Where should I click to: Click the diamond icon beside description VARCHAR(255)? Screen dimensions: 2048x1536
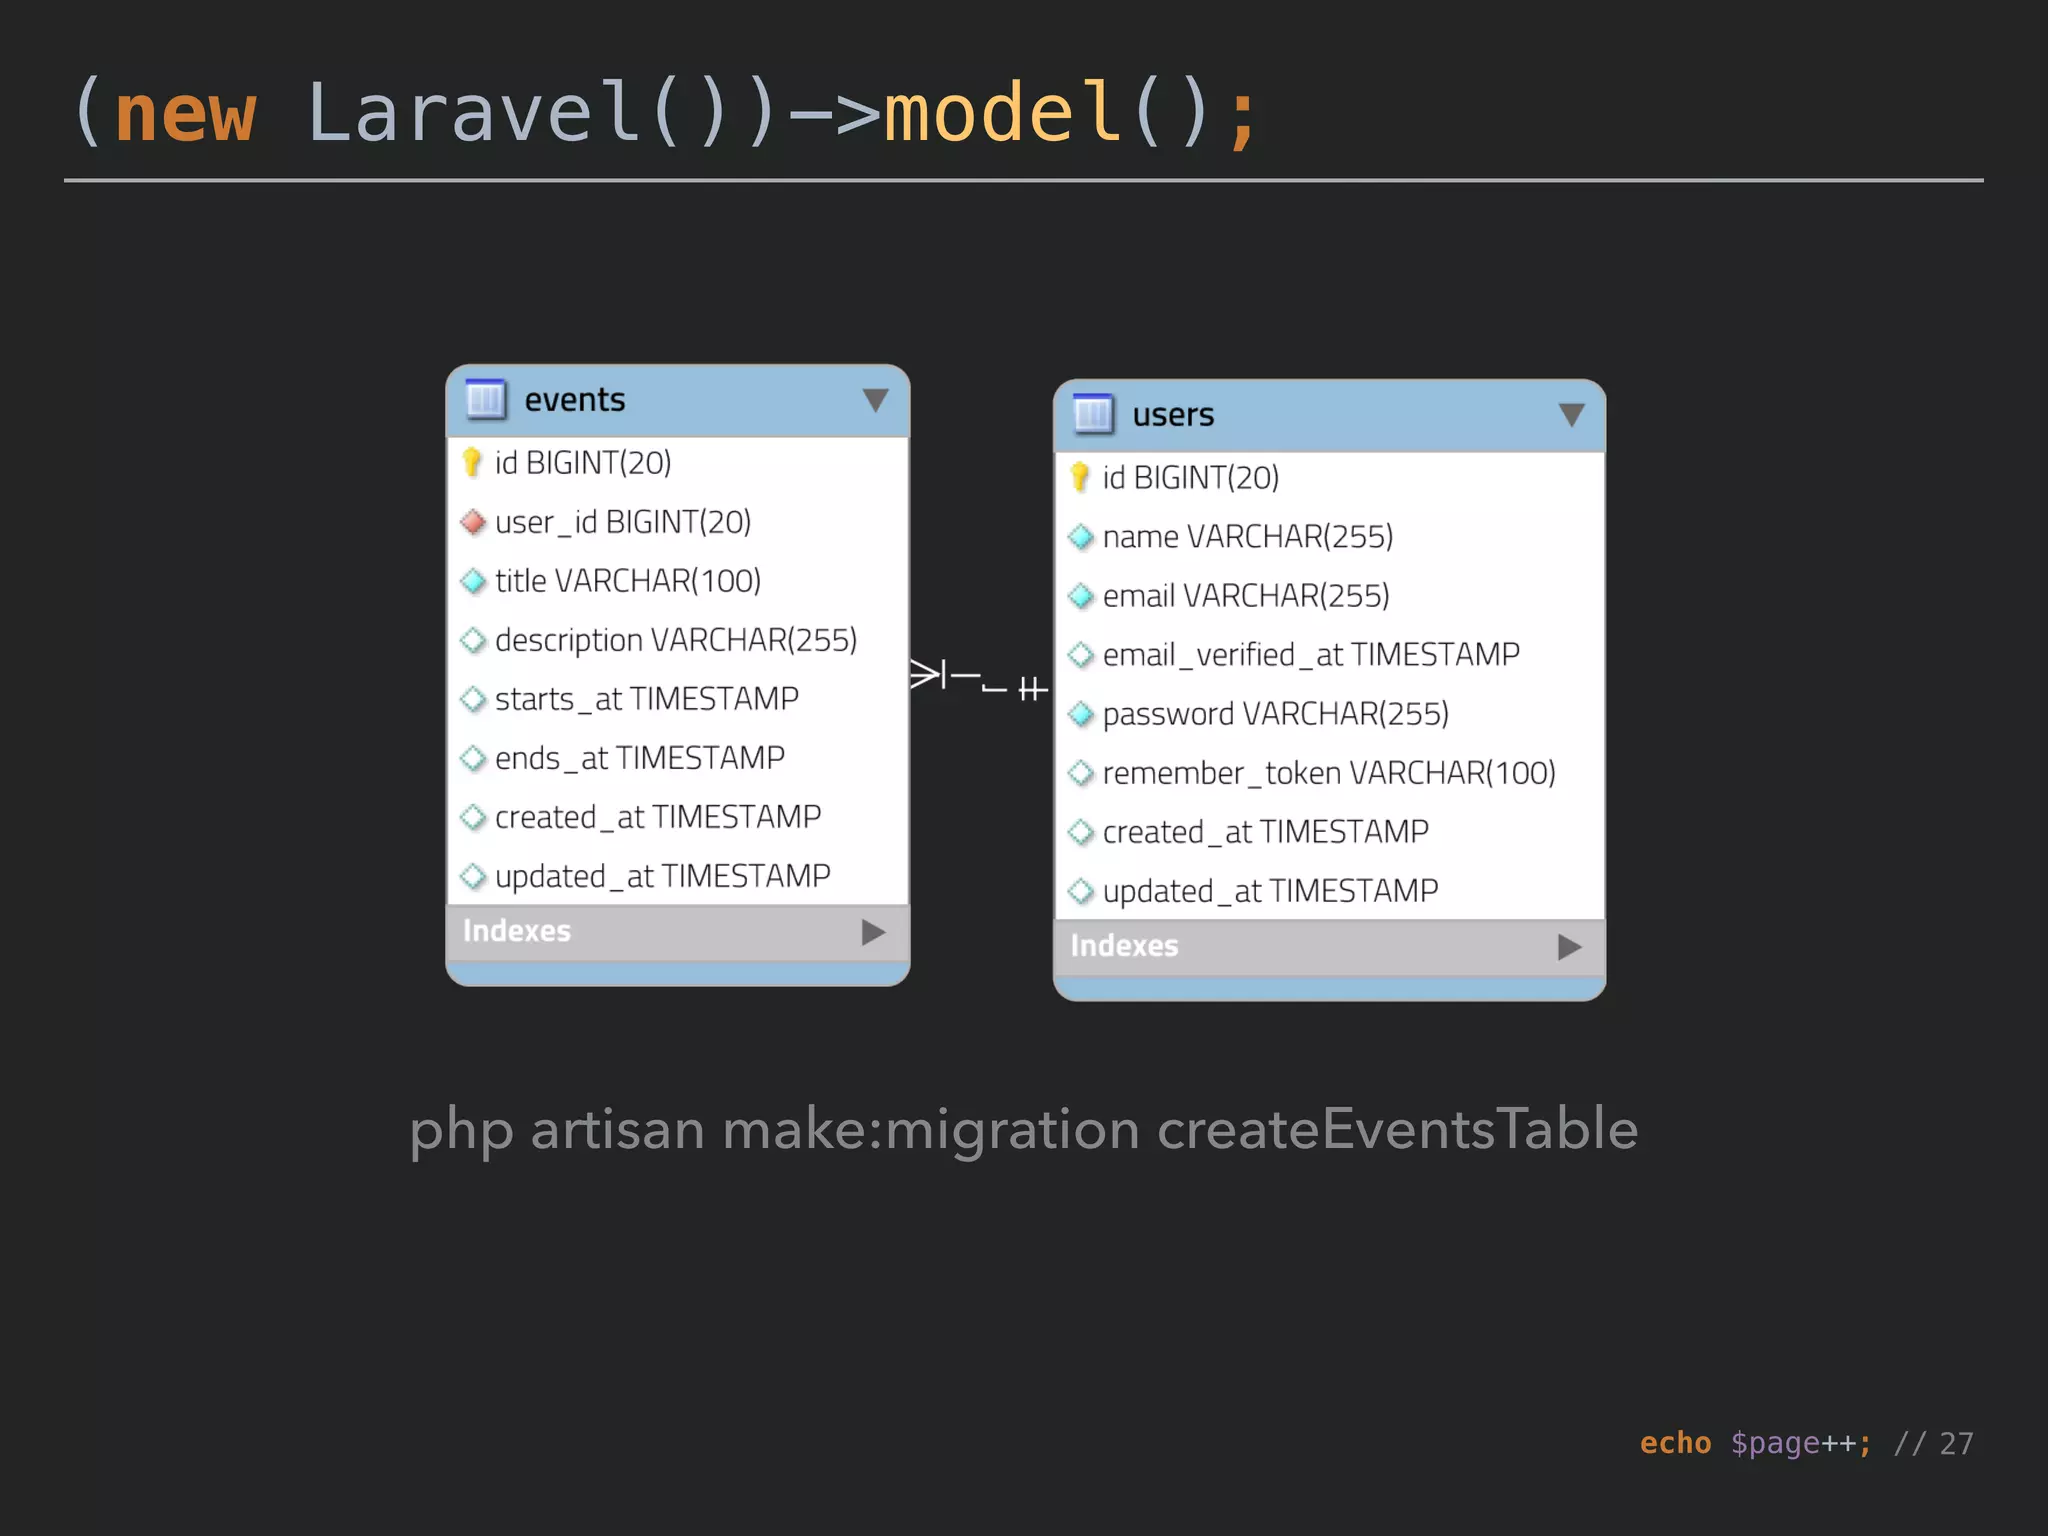[x=473, y=640]
